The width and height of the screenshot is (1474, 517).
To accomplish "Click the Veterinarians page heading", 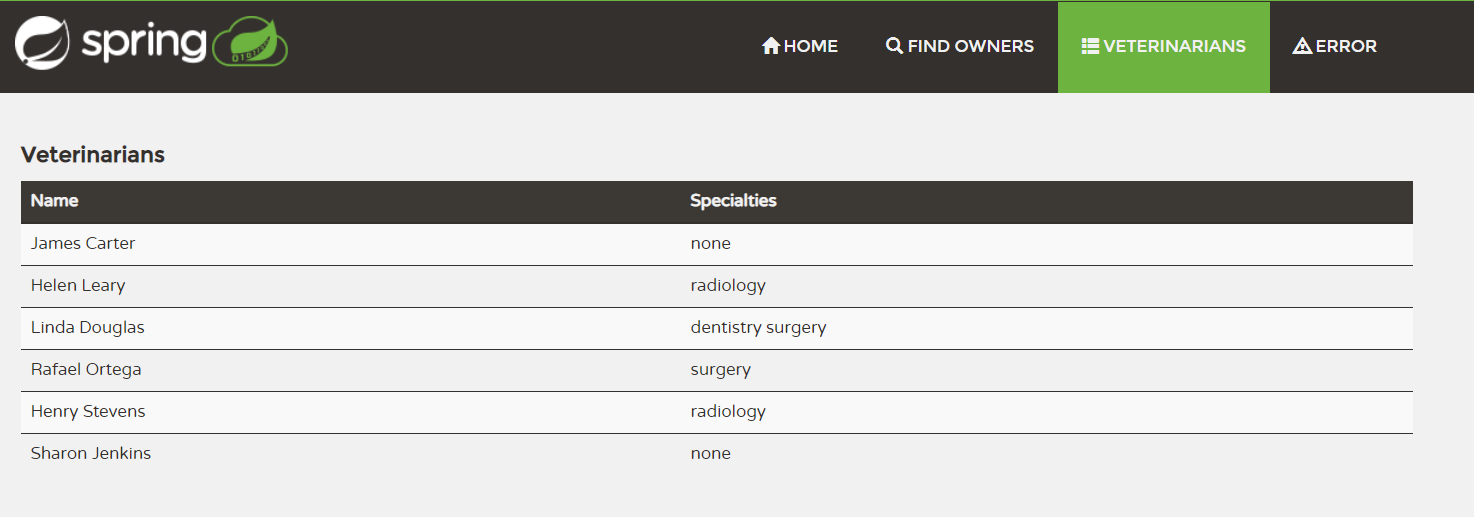I will pyautogui.click(x=93, y=155).
